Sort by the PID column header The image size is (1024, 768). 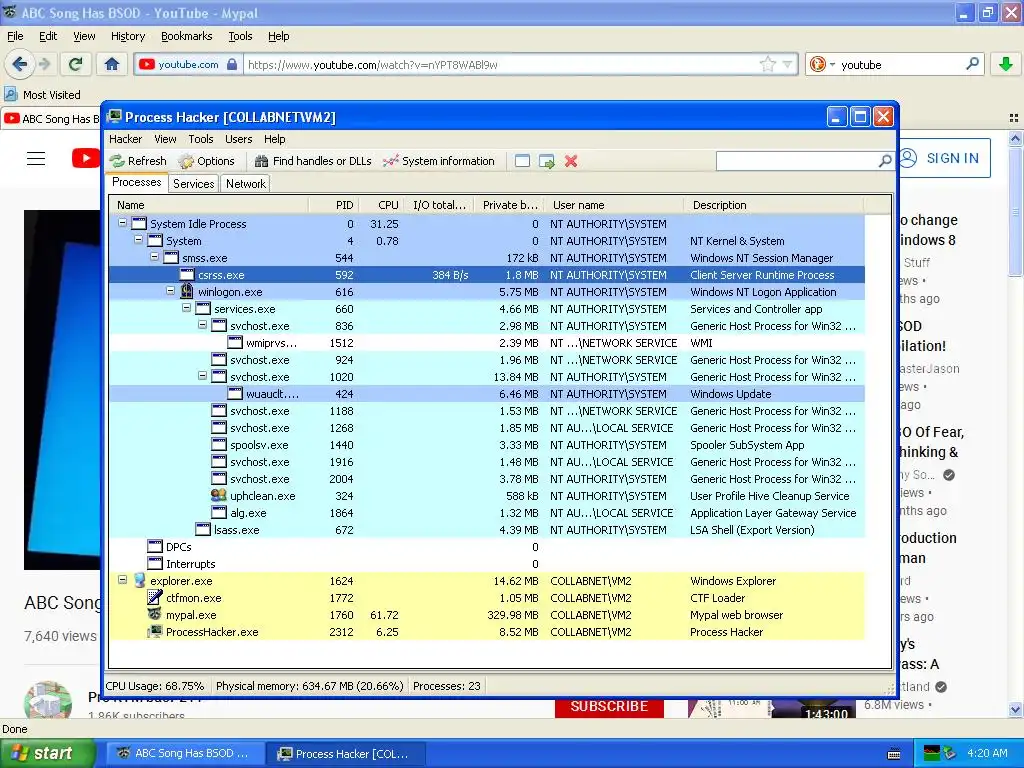(x=334, y=205)
